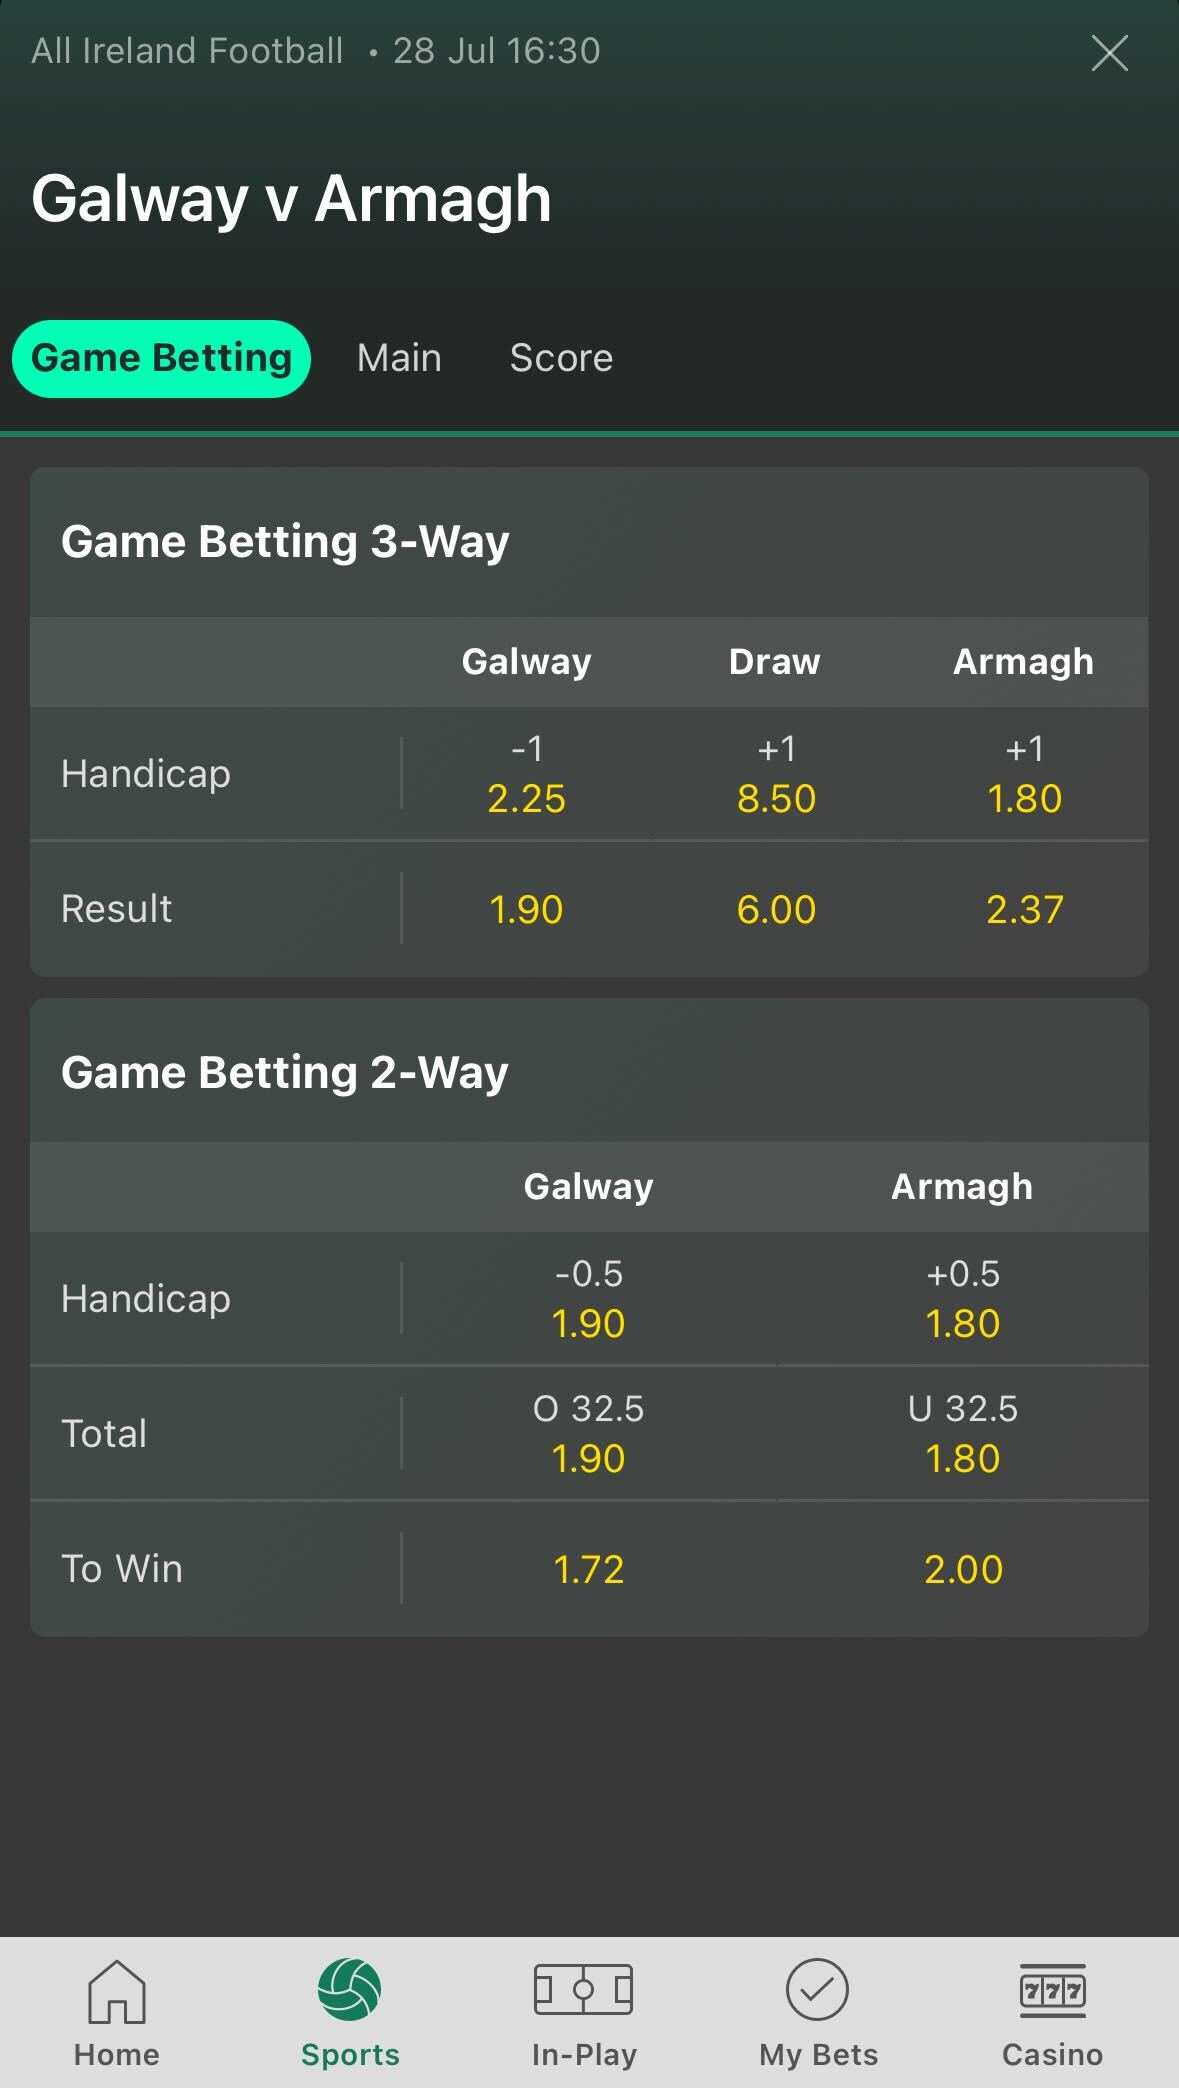1179x2088 pixels.
Task: Open the Home screen
Action: 115,2014
